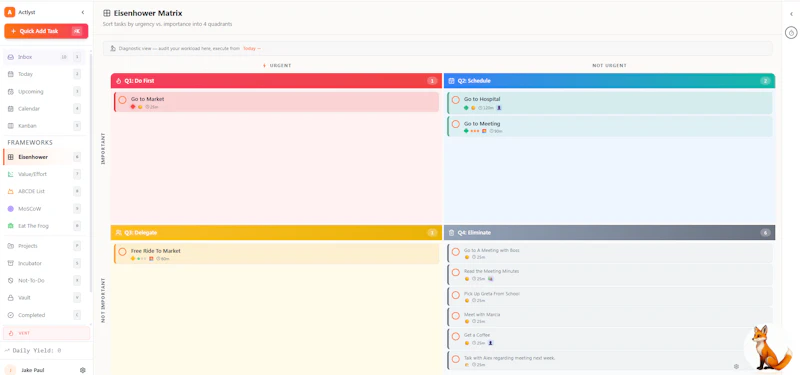This screenshot has height=375, width=800.
Task: Open the Inbox view
Action: (44, 57)
